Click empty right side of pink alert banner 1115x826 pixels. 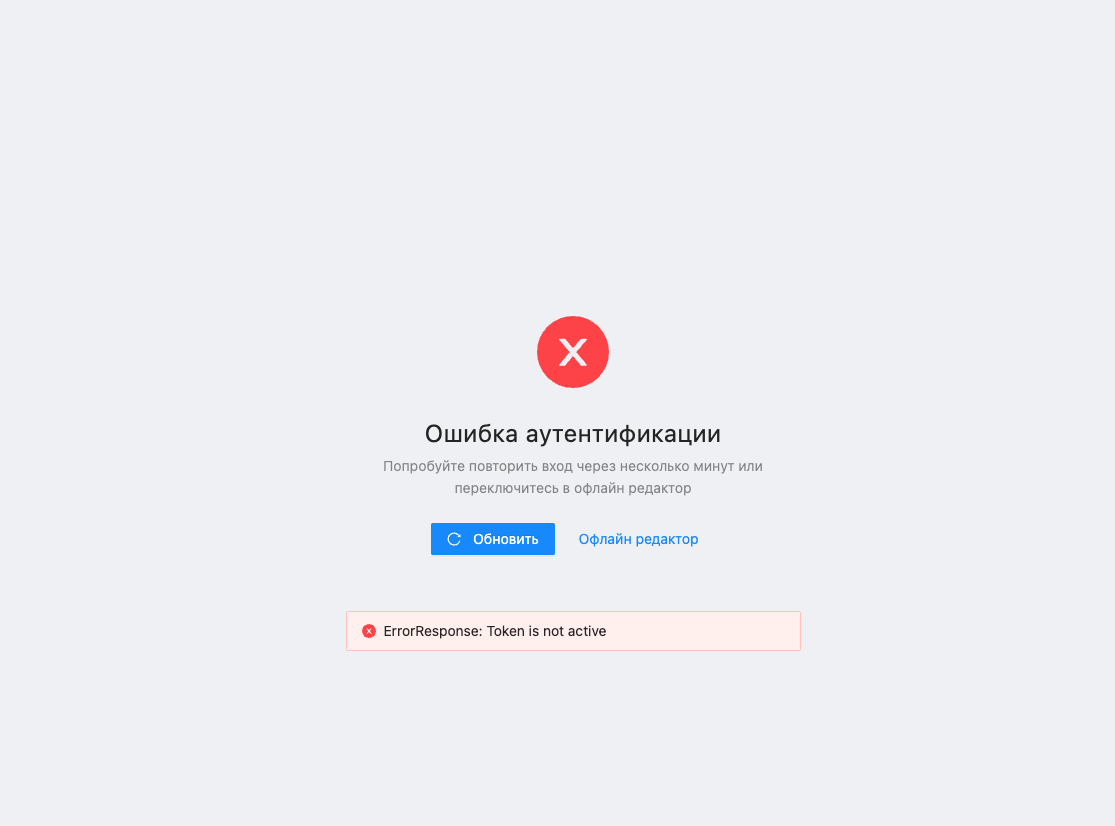click(704, 631)
